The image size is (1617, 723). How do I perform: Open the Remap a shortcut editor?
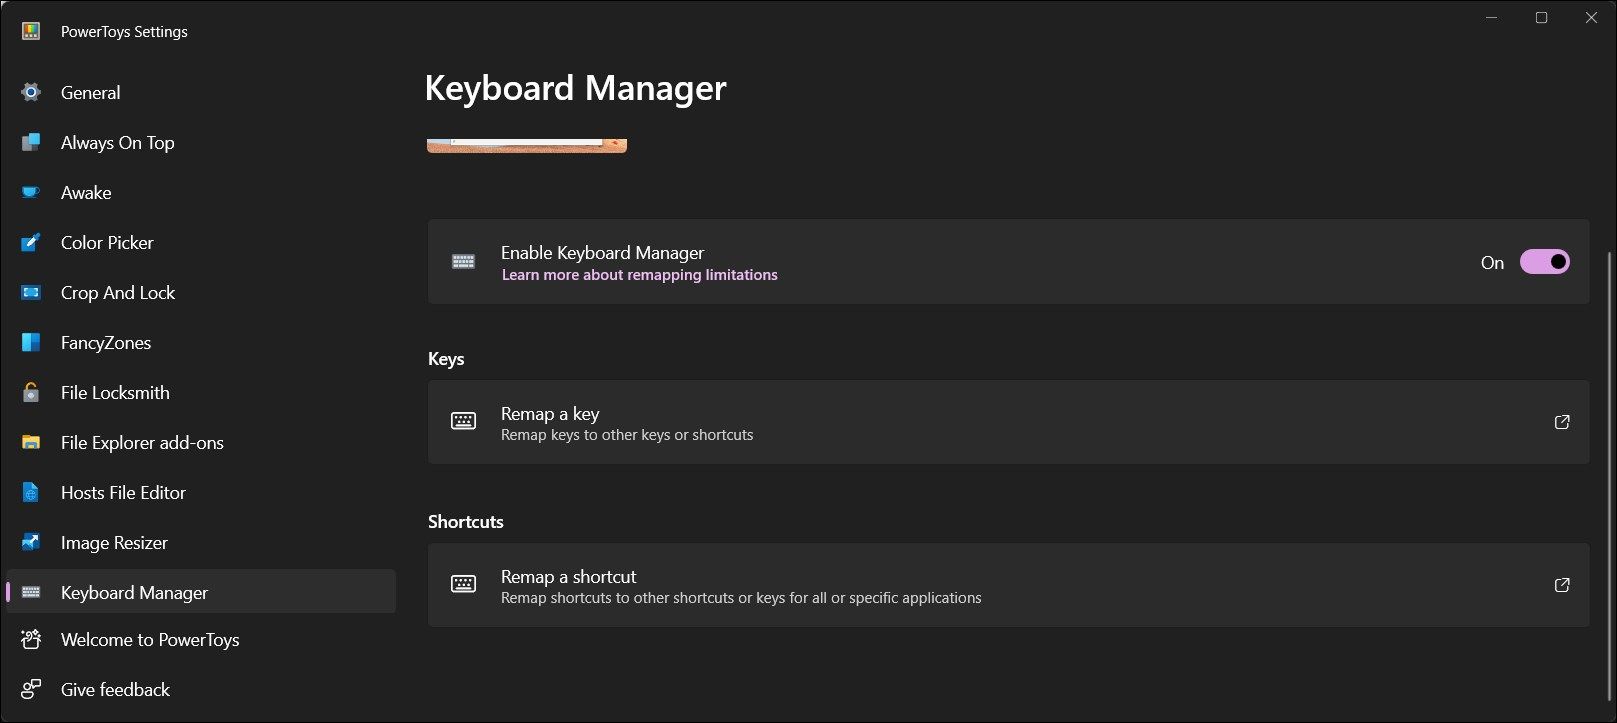tap(1008, 585)
